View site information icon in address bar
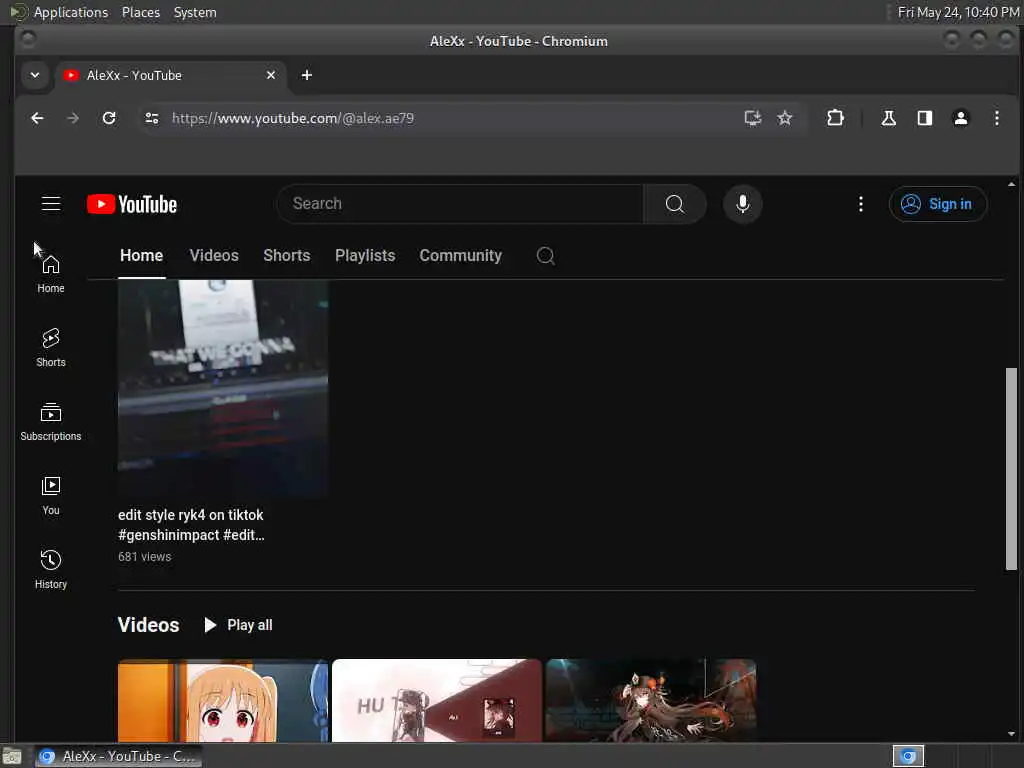 (x=152, y=118)
